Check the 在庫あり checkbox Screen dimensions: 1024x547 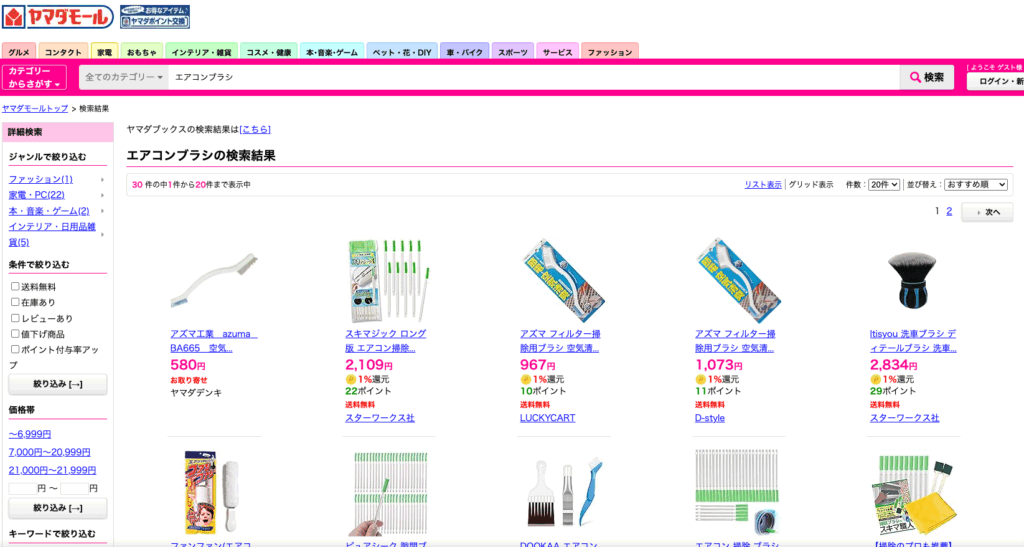pos(15,302)
